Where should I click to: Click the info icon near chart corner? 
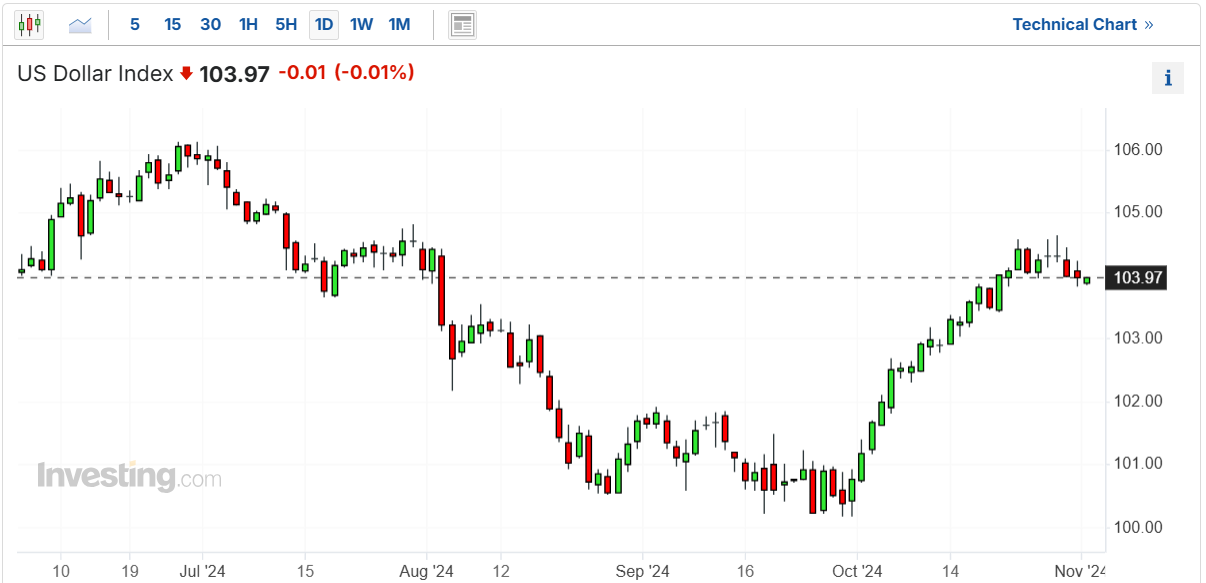[1168, 78]
